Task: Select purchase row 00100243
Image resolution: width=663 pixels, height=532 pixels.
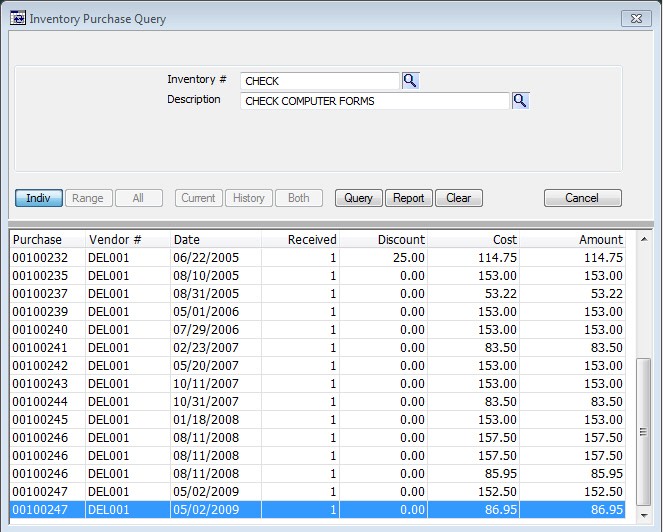Action: [x=317, y=384]
